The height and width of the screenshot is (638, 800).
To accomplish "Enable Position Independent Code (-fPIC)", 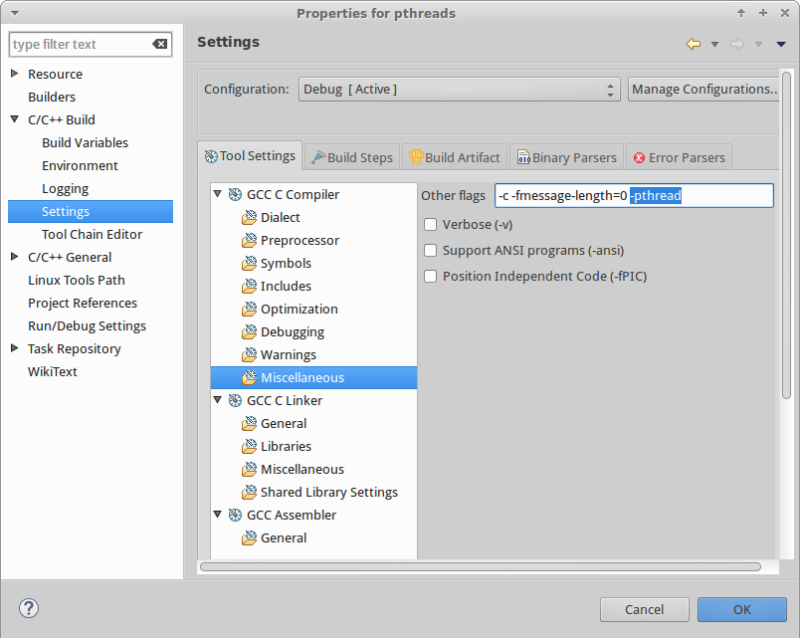I will coord(430,276).
